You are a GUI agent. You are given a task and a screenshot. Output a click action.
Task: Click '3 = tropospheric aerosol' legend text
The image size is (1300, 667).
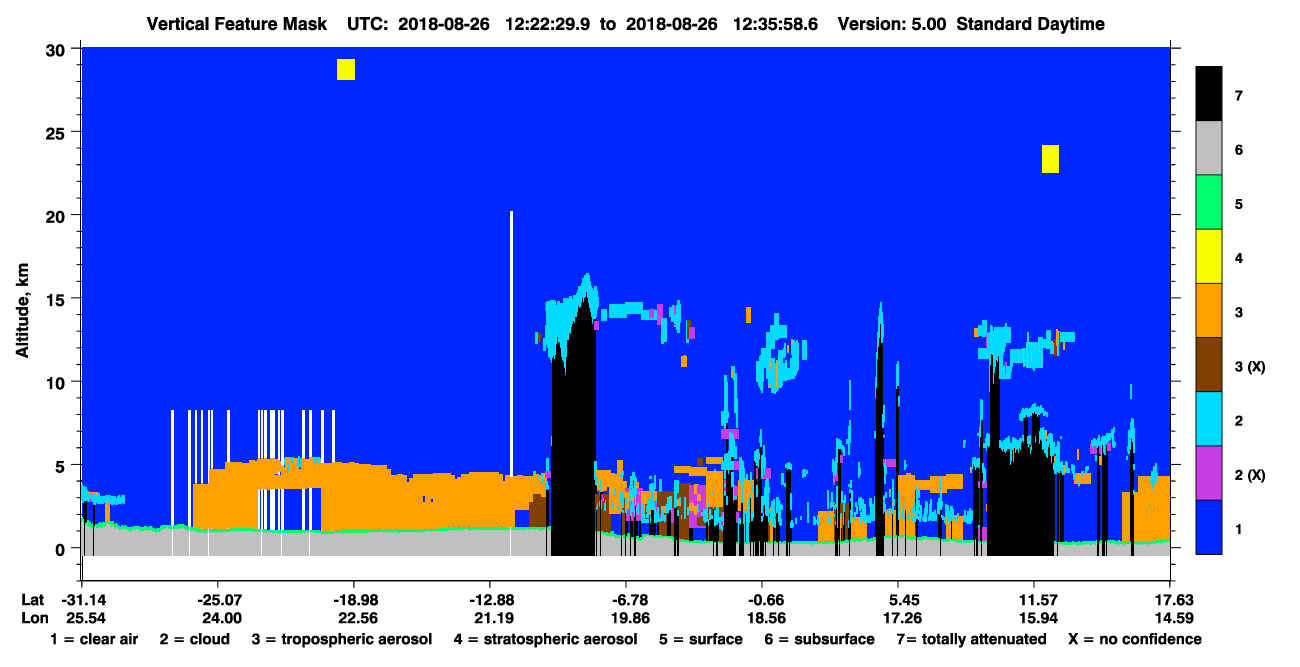pyautogui.click(x=342, y=639)
